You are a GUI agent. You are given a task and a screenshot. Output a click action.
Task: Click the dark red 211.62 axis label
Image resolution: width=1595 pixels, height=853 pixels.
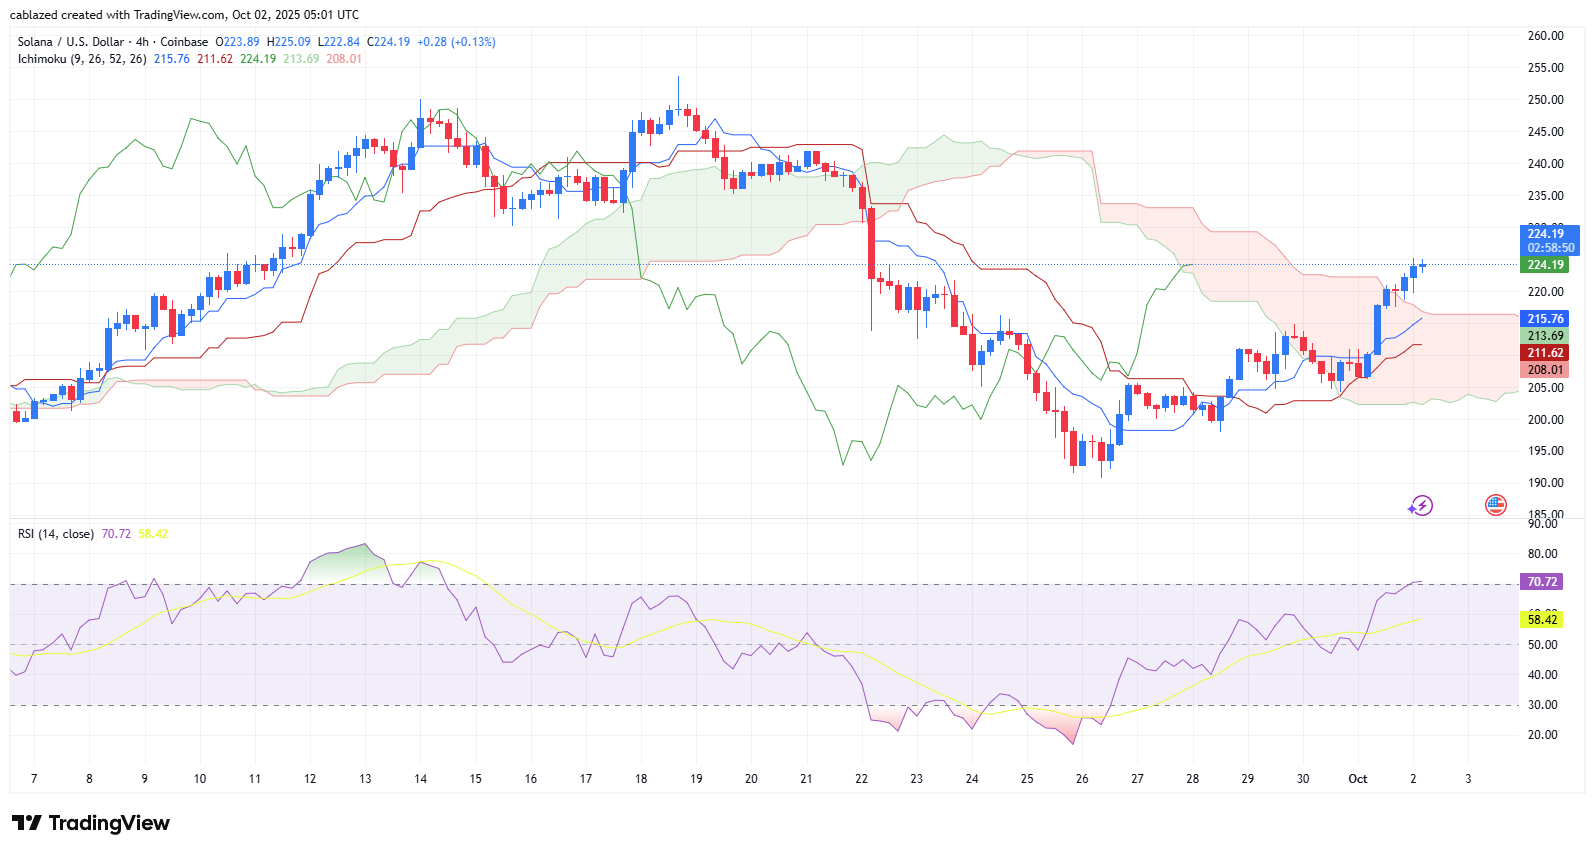pos(1544,353)
